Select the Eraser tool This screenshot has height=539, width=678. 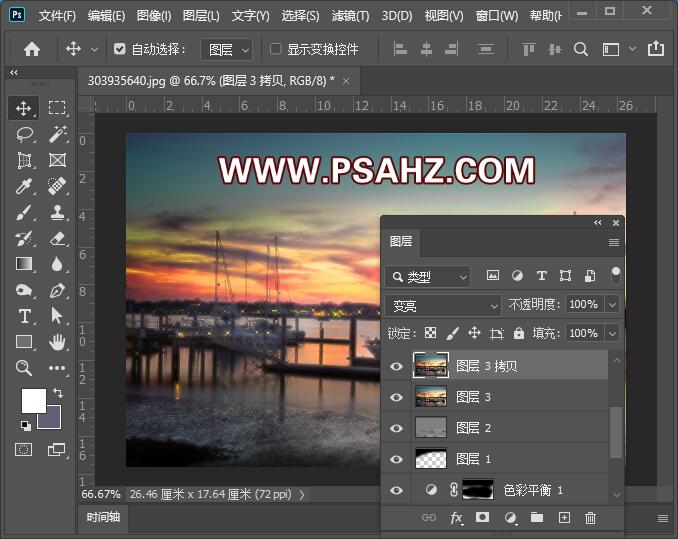(x=57, y=239)
